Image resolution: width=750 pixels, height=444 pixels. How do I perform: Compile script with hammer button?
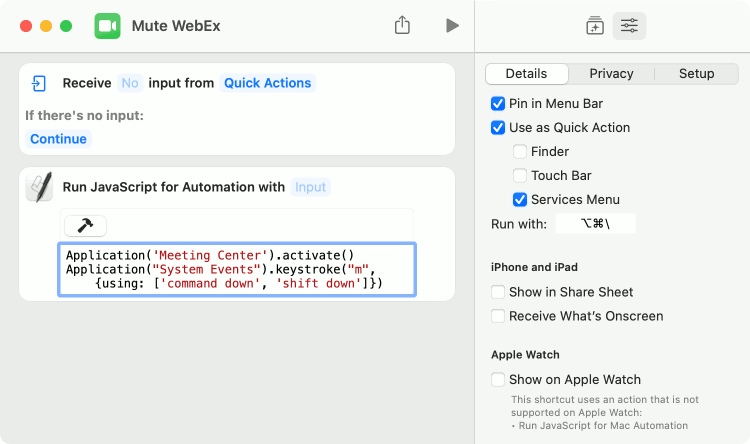[85, 226]
